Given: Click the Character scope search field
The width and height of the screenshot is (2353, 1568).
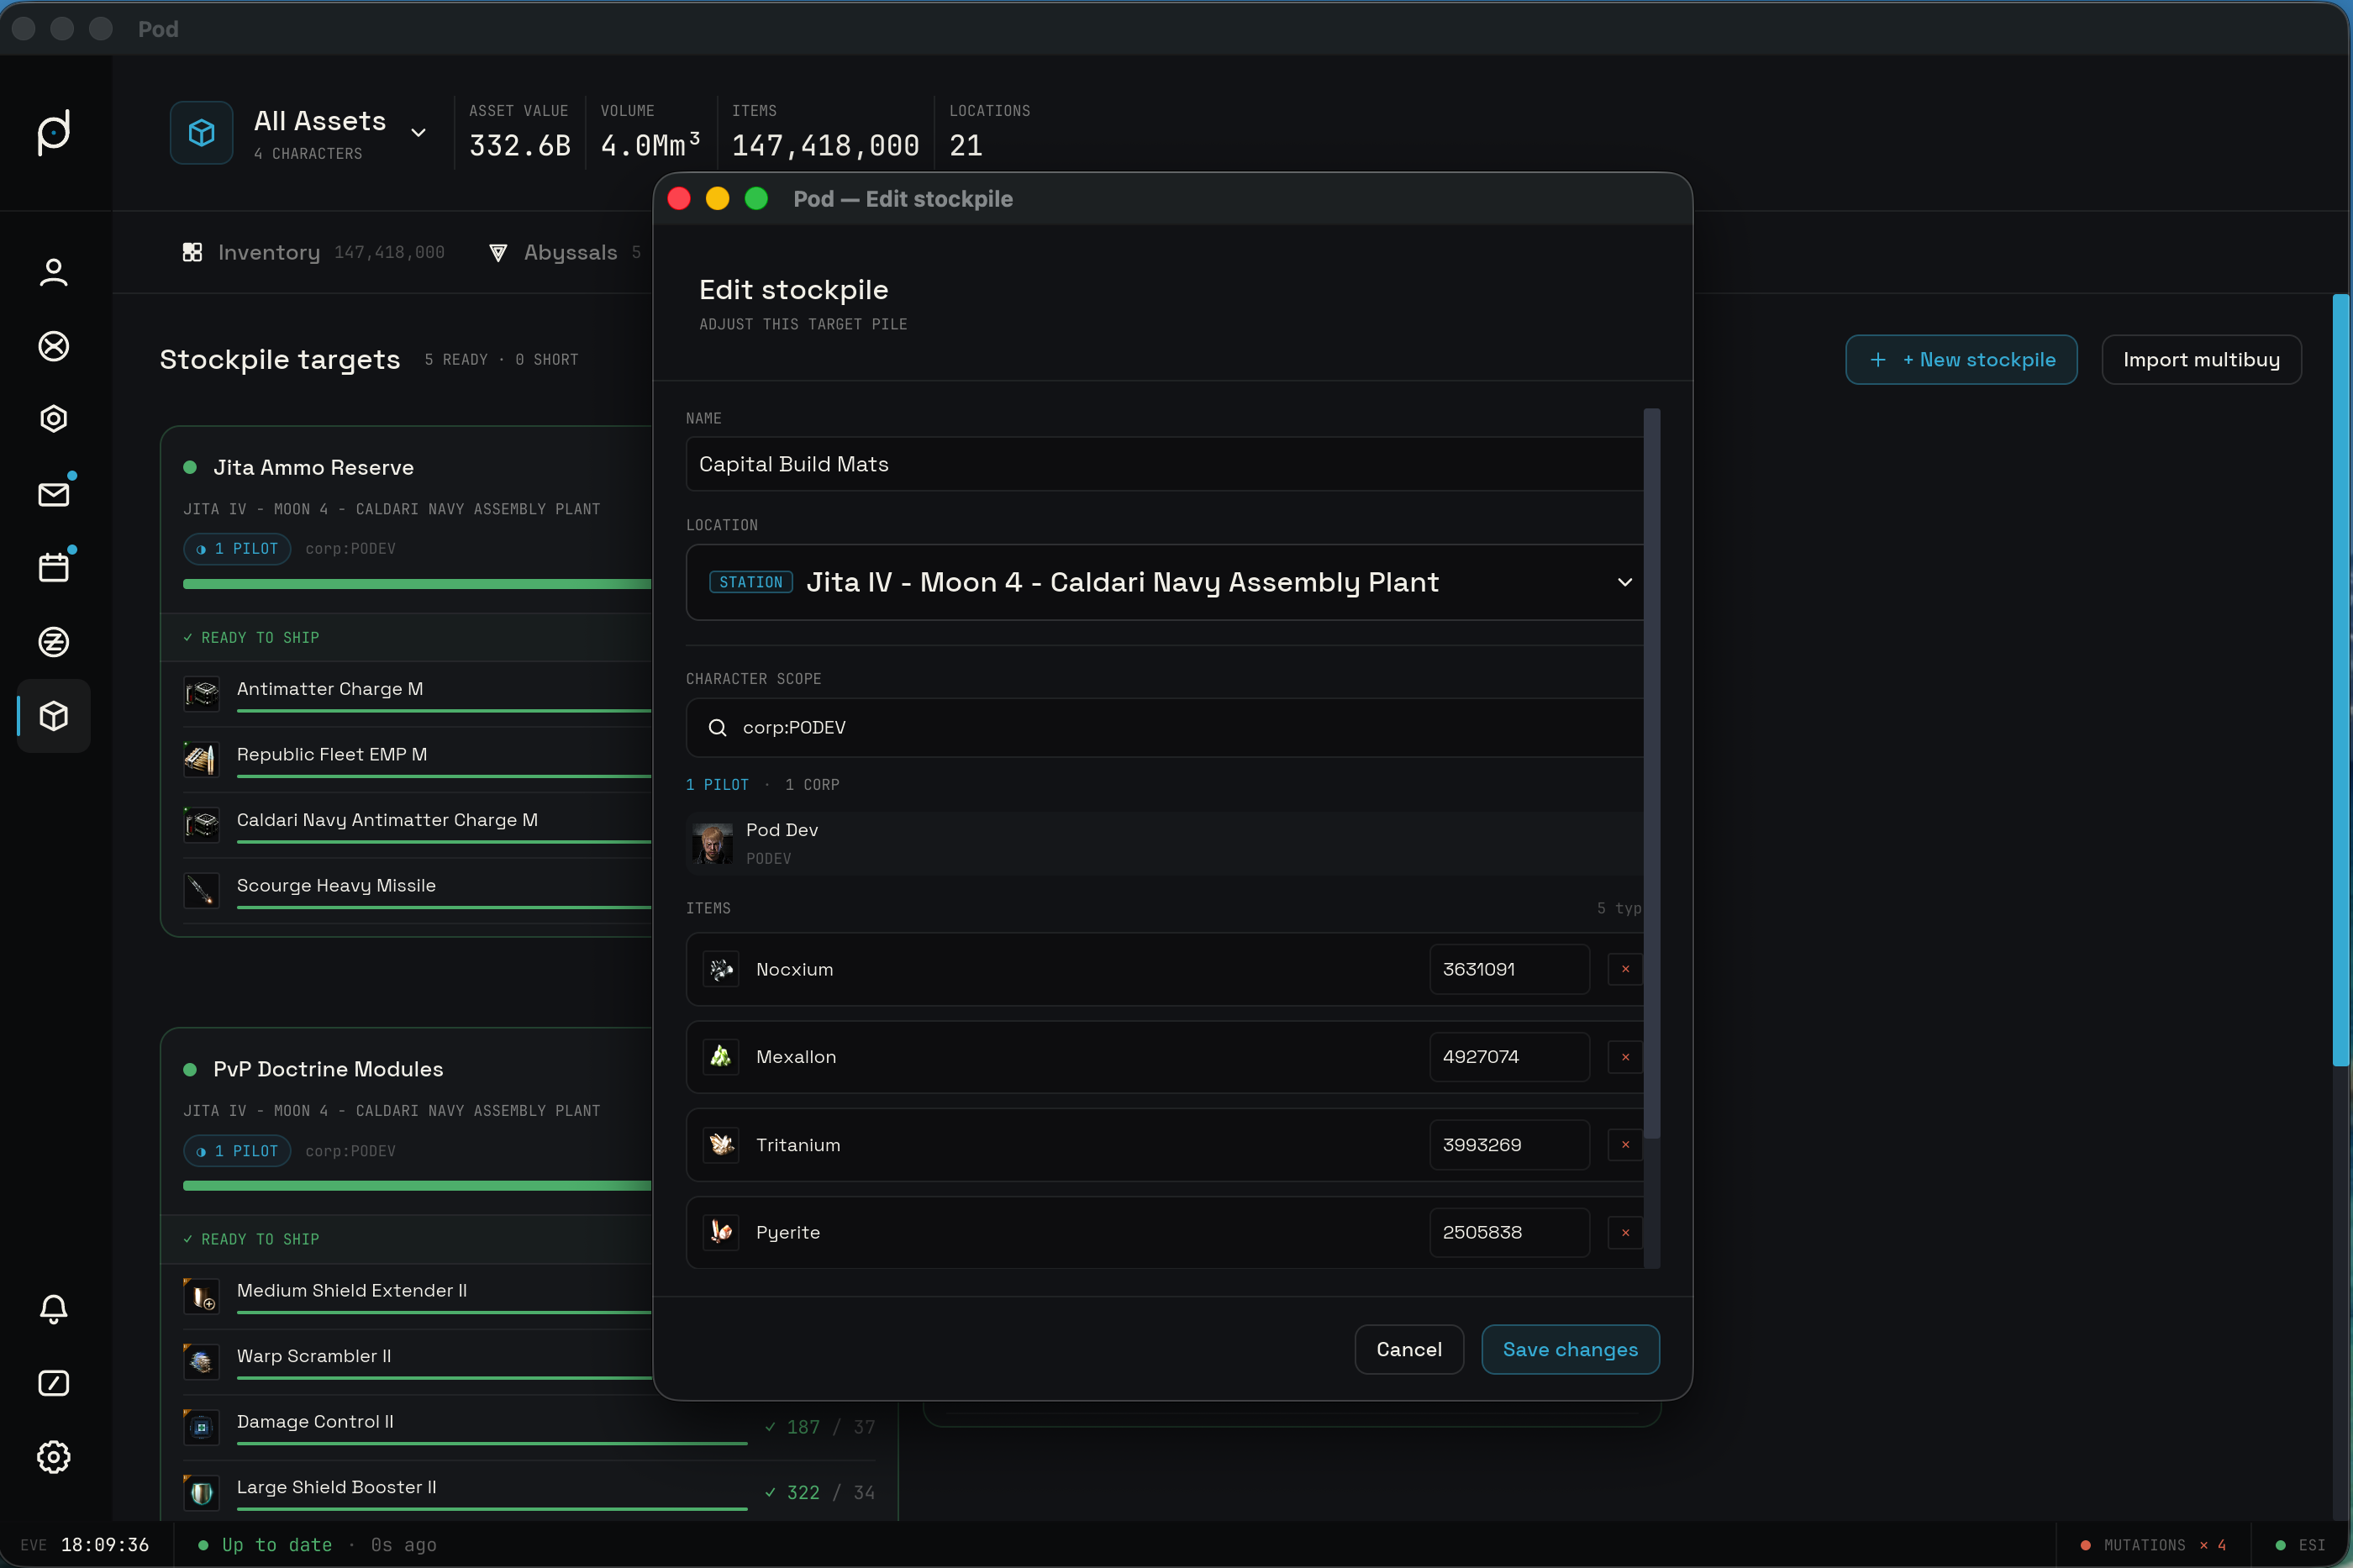Looking at the screenshot, I should [1166, 727].
